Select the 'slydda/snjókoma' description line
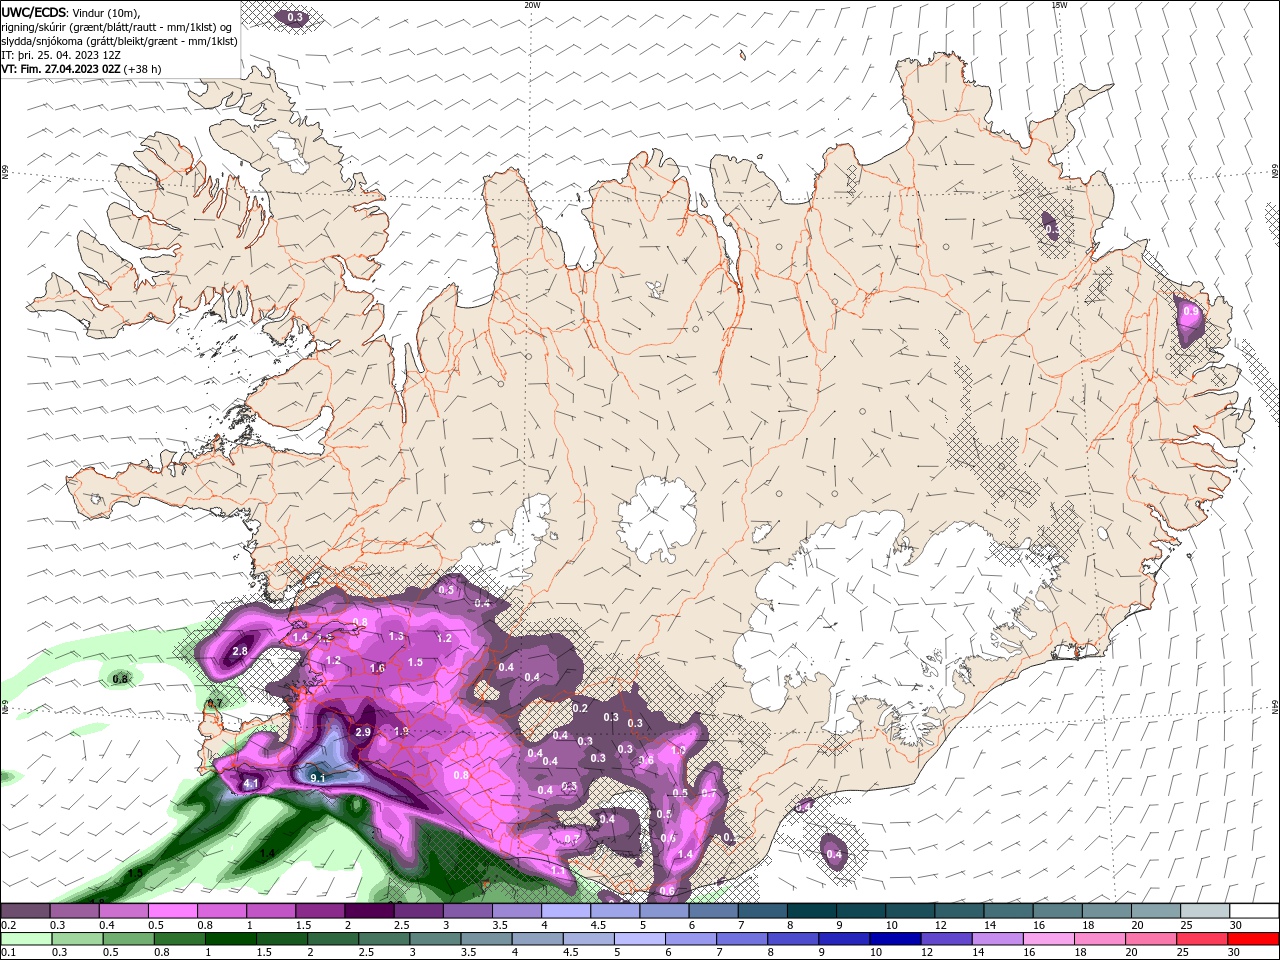The image size is (1280, 960). (119, 41)
